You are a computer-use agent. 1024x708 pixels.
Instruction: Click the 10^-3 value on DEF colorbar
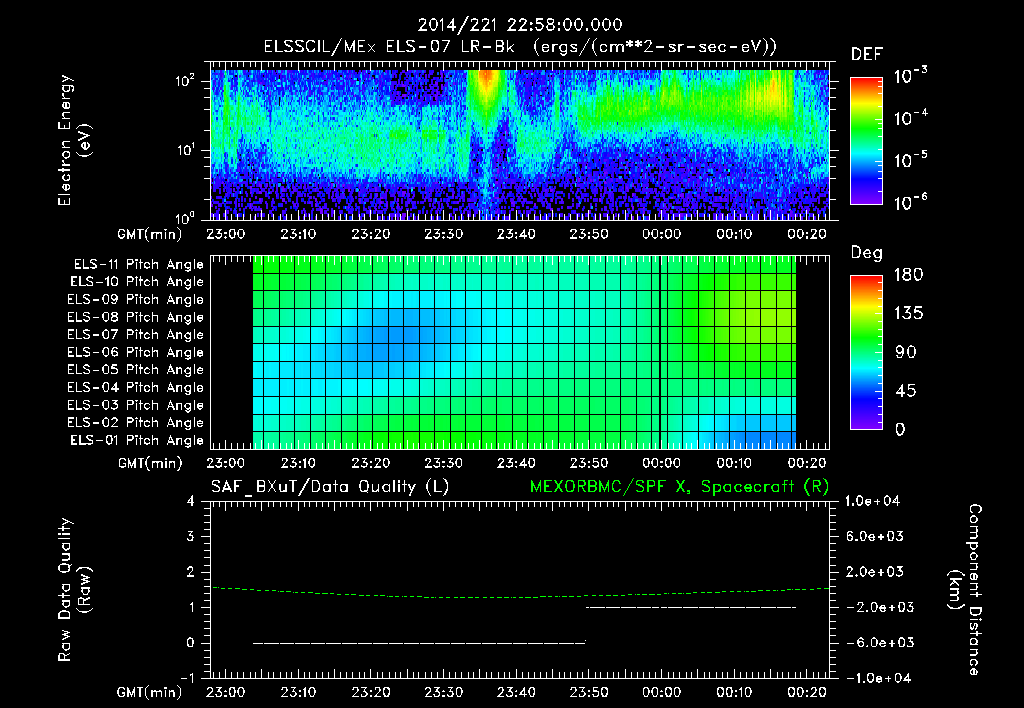click(x=910, y=75)
